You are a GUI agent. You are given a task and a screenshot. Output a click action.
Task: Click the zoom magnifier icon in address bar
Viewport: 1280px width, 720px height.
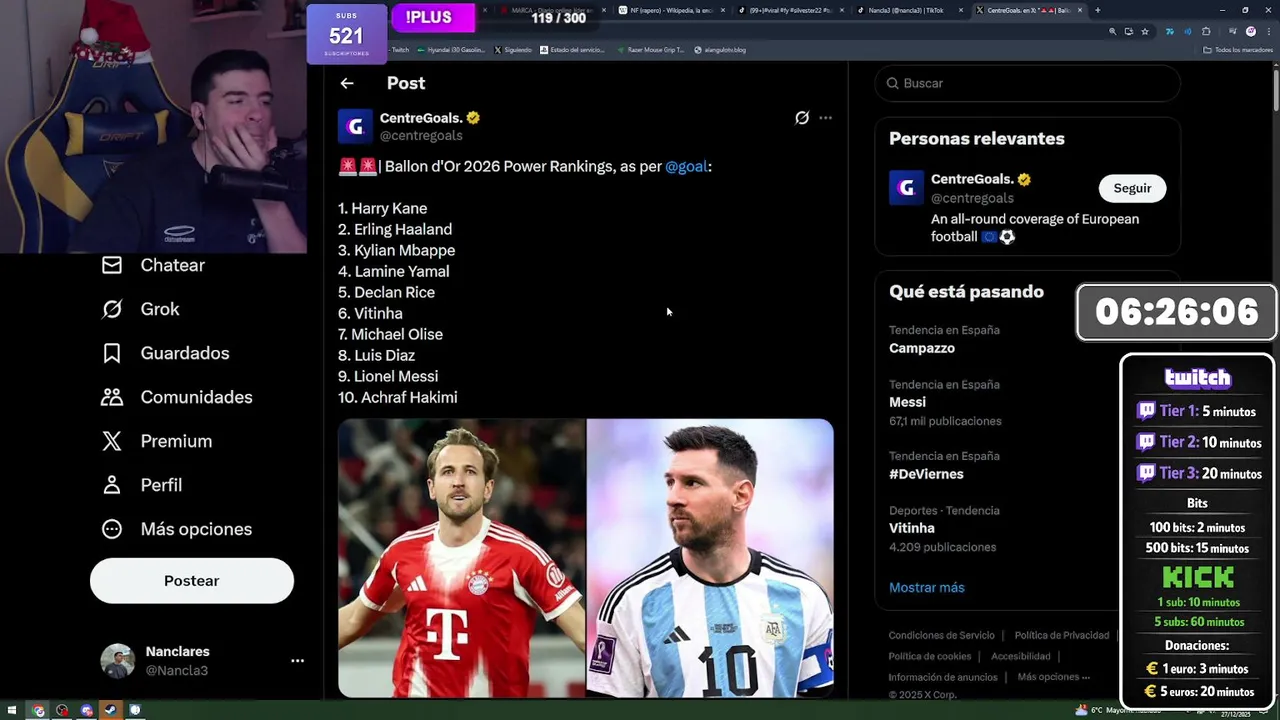1112,31
